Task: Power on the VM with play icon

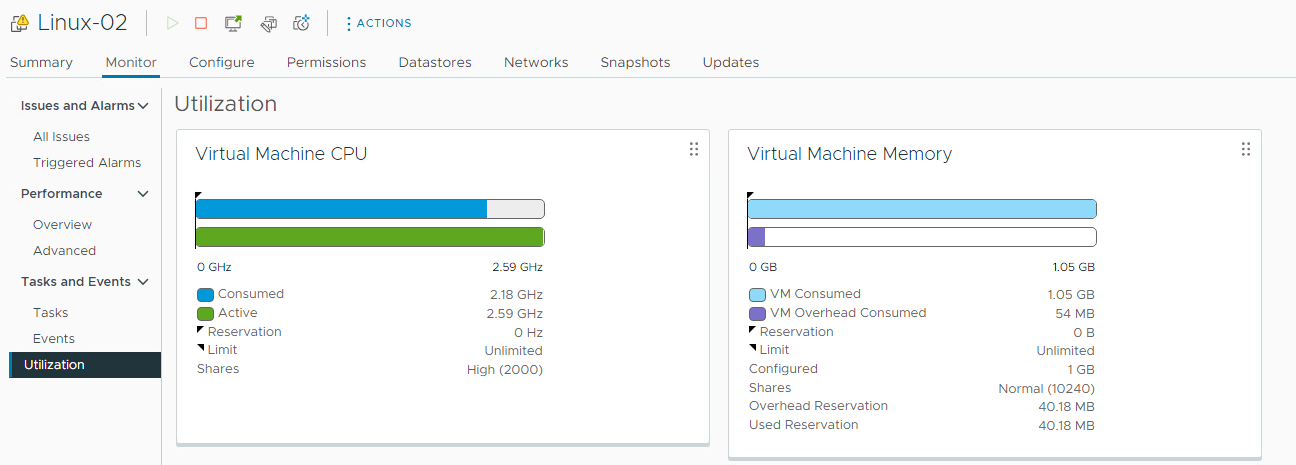Action: click(x=172, y=23)
